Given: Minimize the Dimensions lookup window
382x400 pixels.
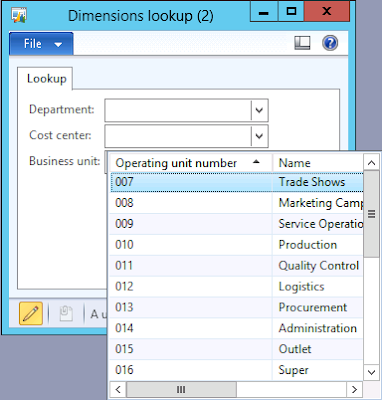Looking at the screenshot, I should (264, 12).
